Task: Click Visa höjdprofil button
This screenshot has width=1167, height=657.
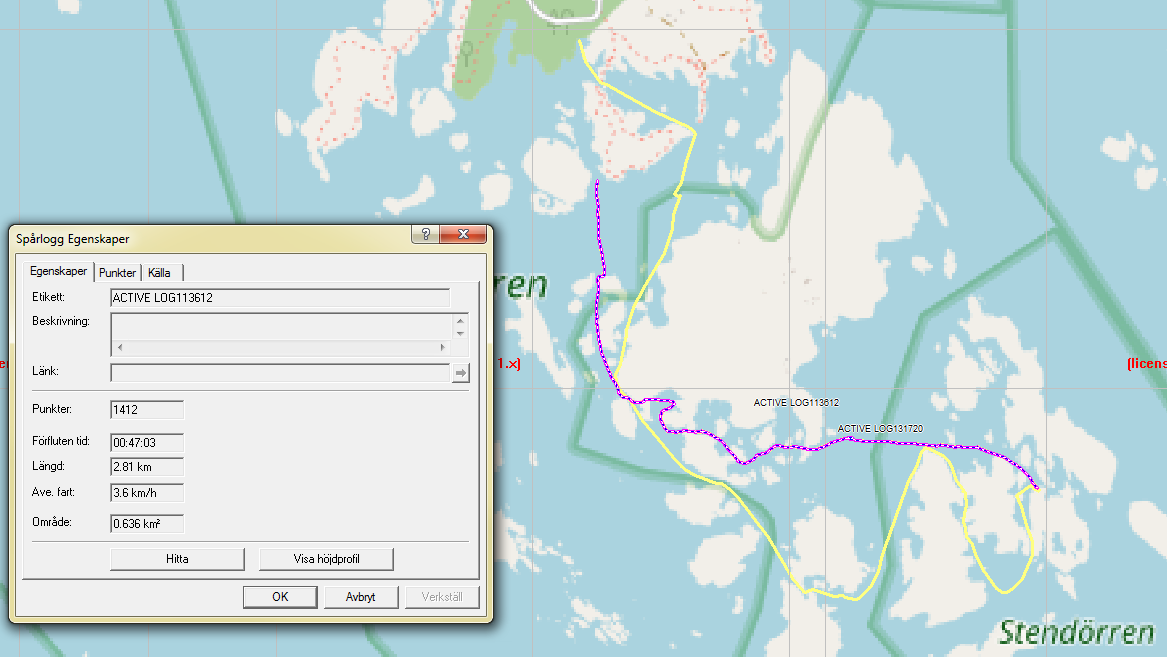Action: pos(326,559)
